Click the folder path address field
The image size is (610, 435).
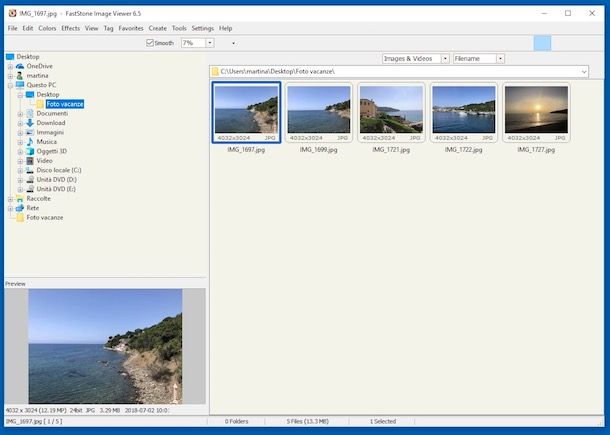[398, 72]
